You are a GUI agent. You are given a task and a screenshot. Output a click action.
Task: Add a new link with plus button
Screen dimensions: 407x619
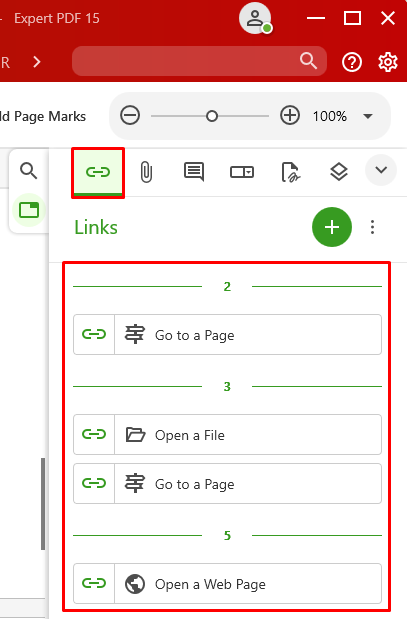pyautogui.click(x=332, y=227)
